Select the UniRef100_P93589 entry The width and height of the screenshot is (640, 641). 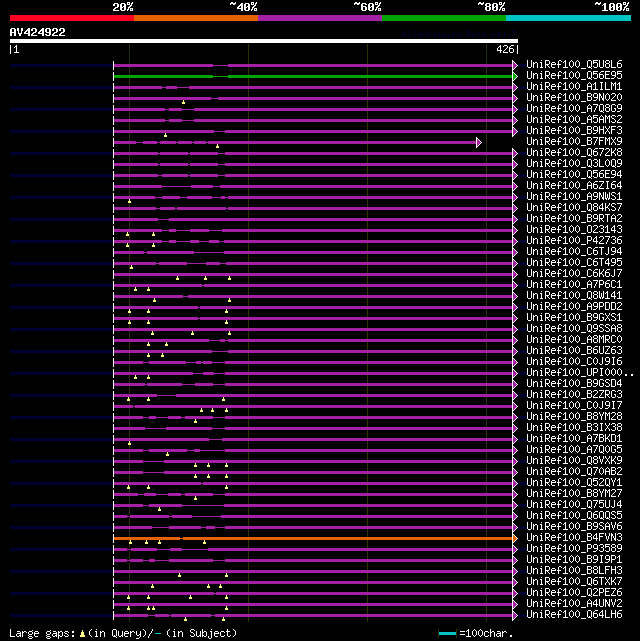point(574,549)
